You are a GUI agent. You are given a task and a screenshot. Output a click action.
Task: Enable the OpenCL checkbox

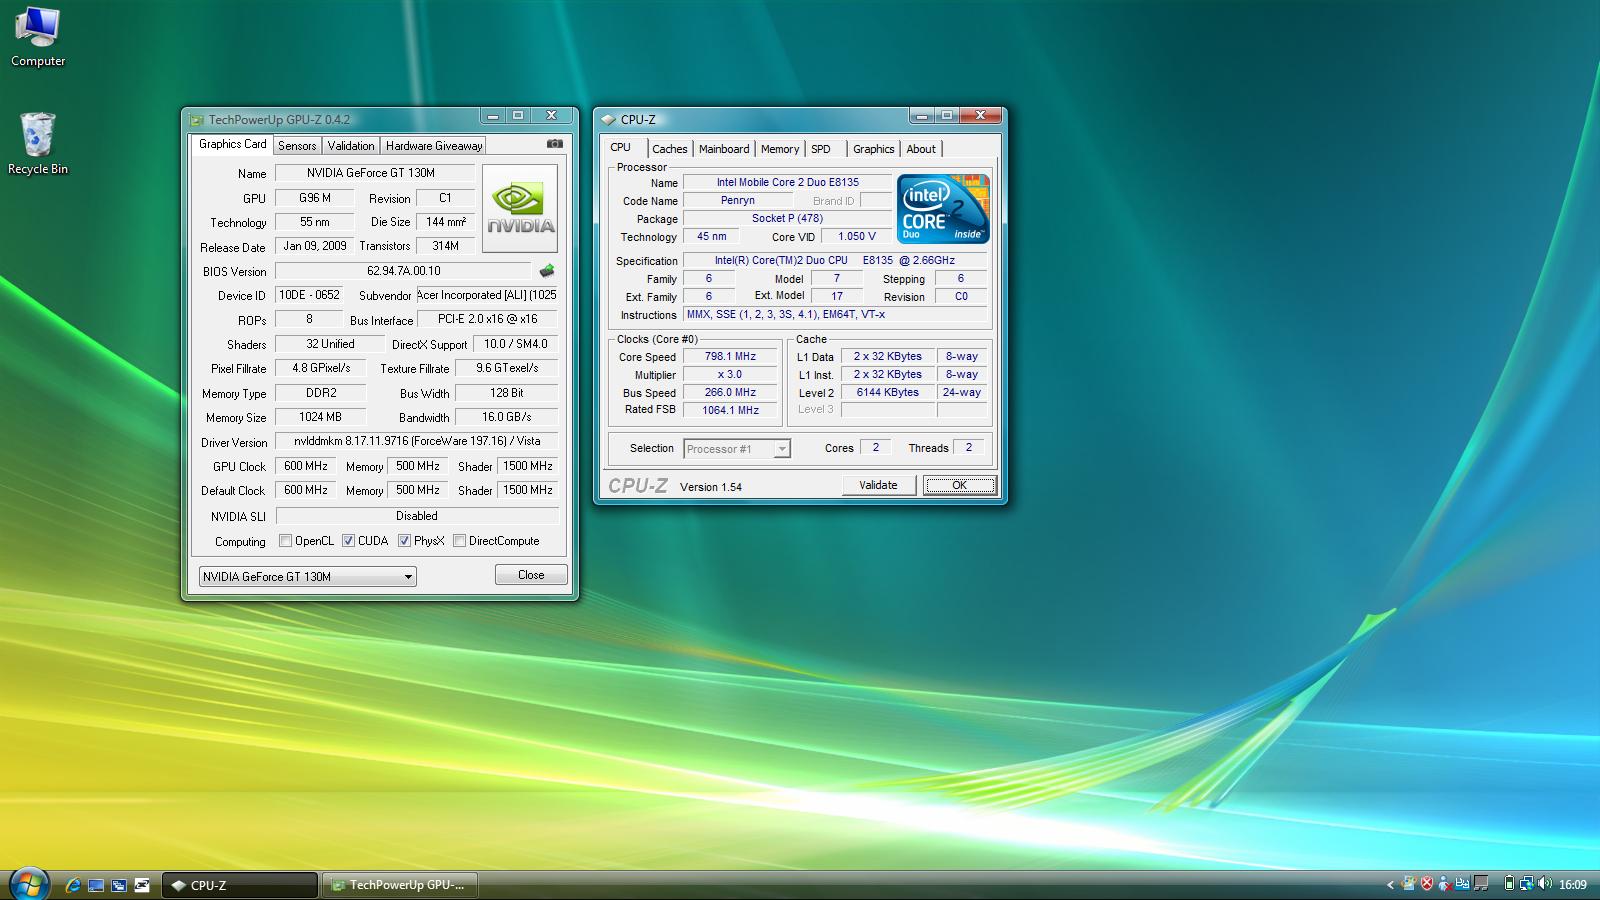[286, 541]
